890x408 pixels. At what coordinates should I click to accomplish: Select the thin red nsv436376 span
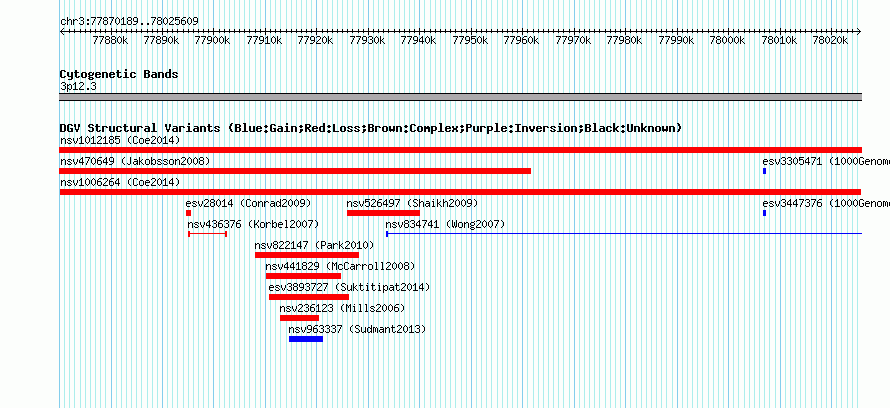[x=208, y=234]
